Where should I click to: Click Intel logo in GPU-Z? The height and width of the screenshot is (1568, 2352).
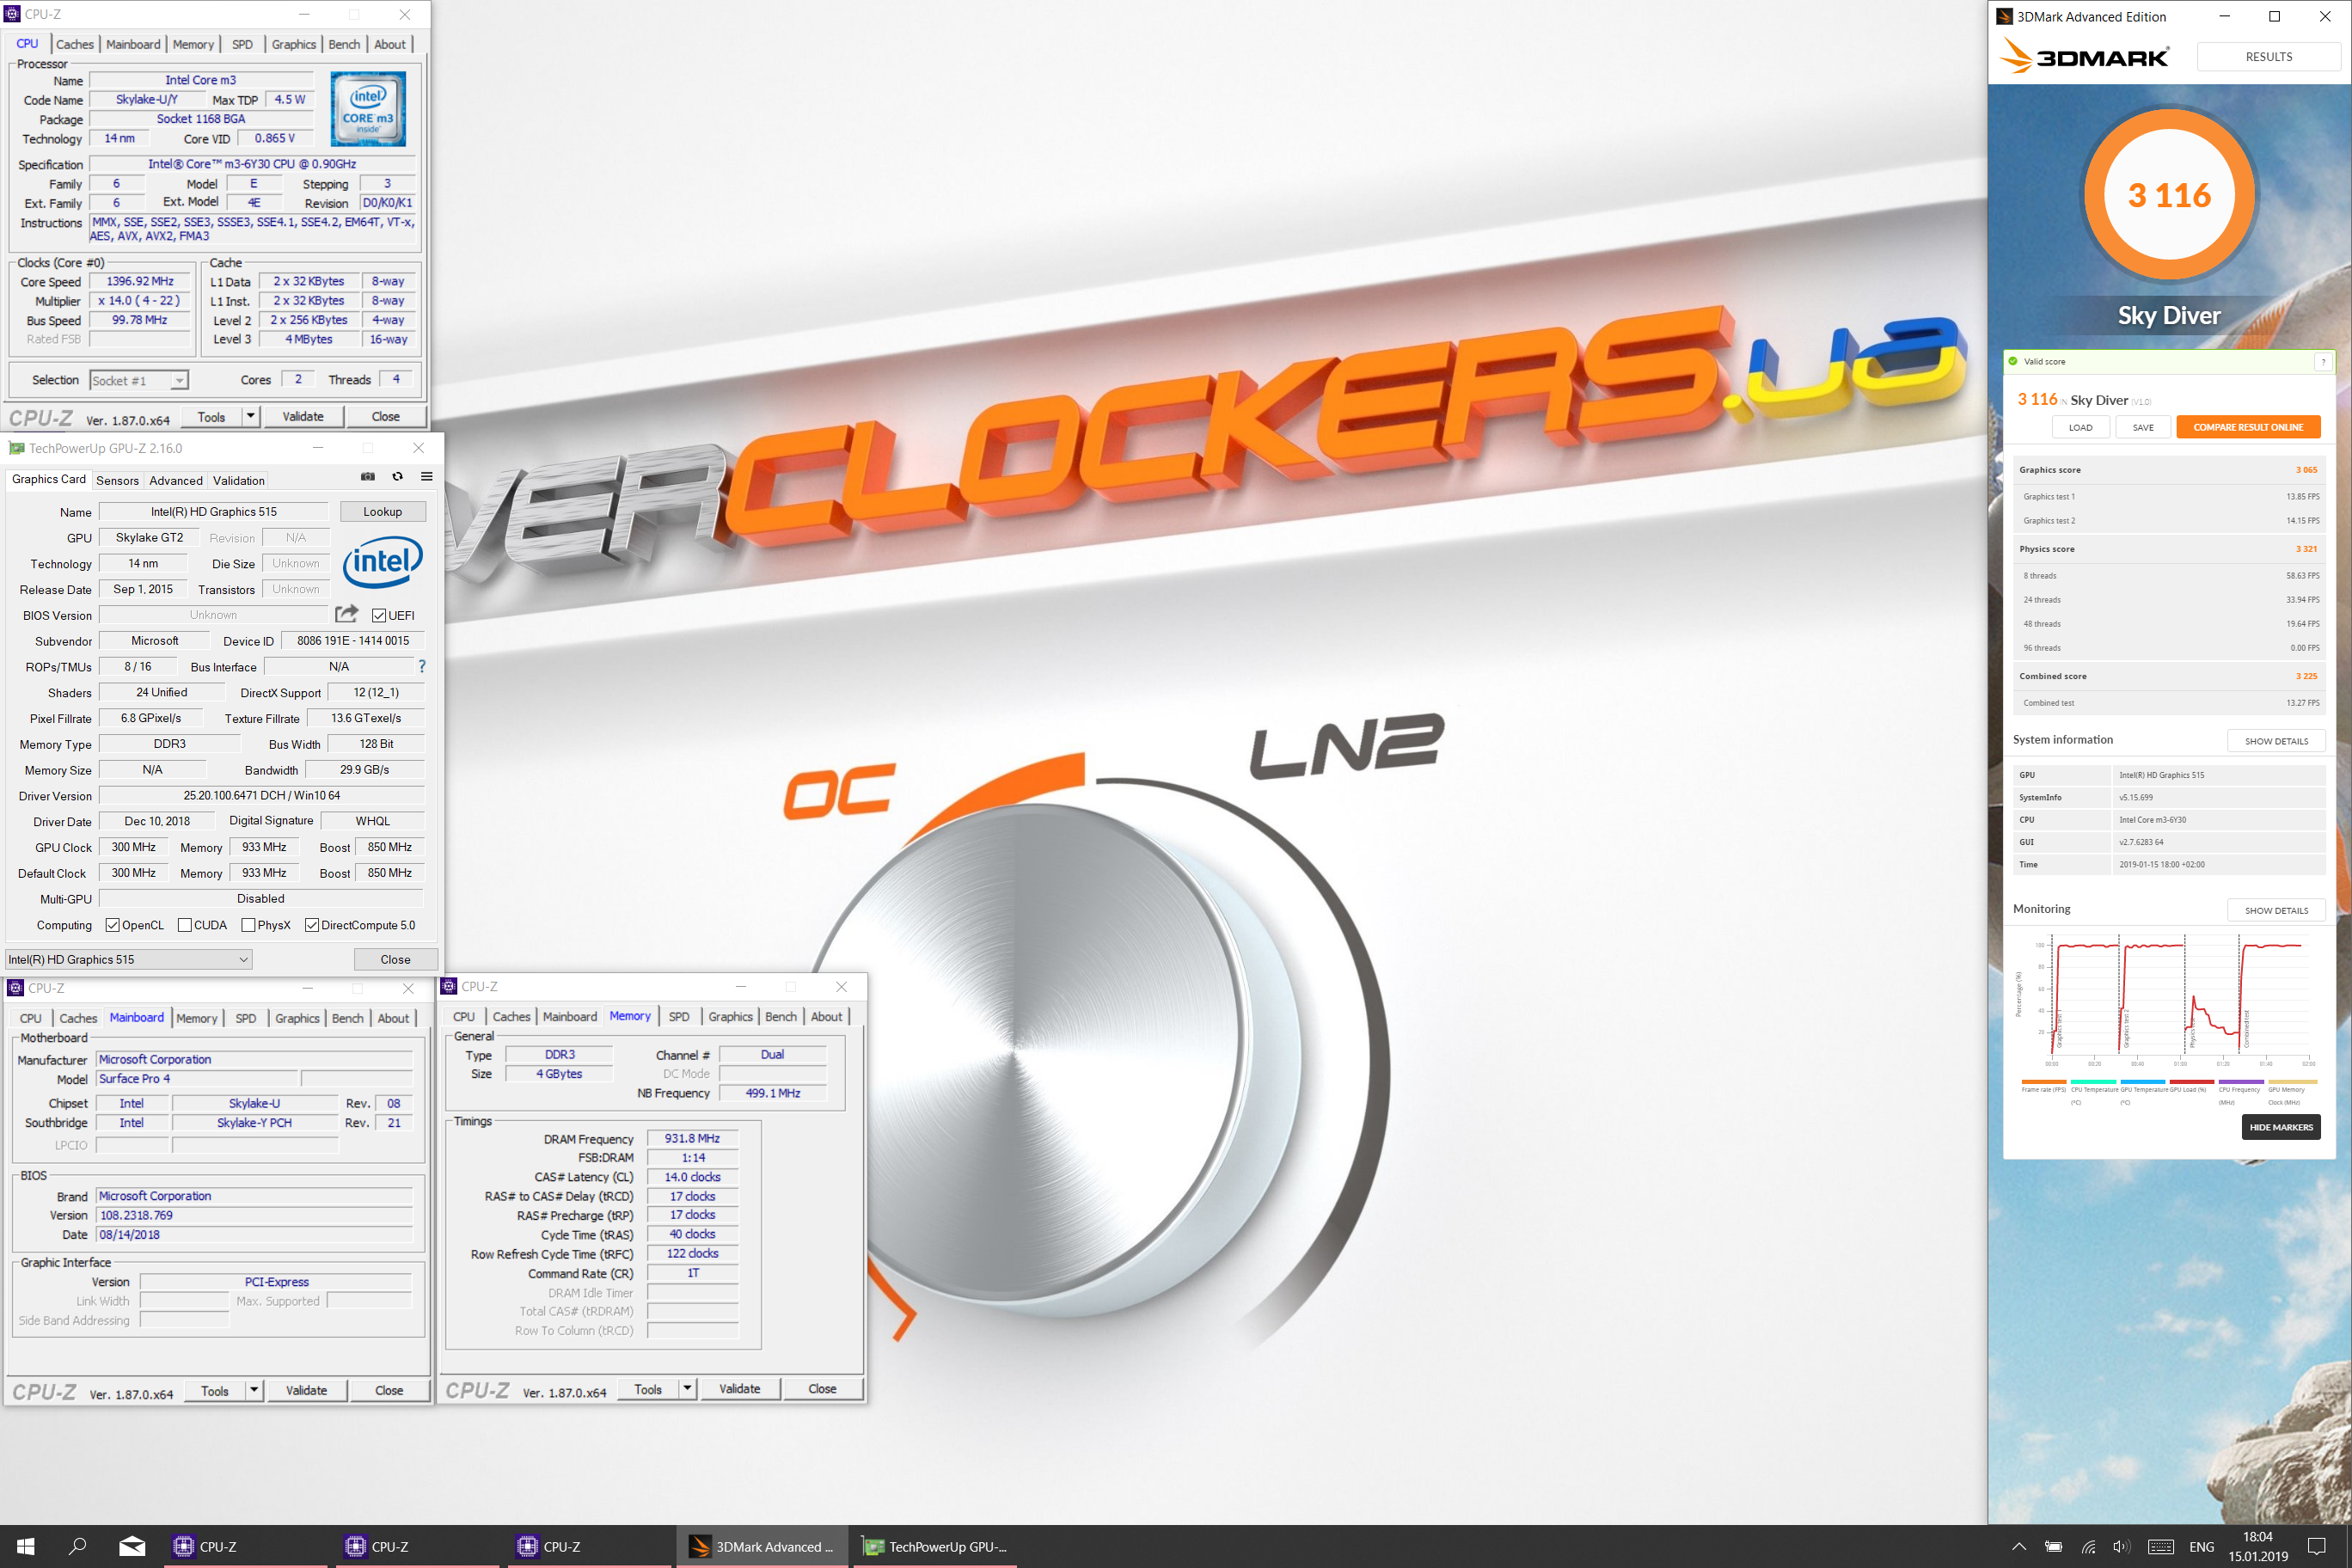(x=383, y=562)
